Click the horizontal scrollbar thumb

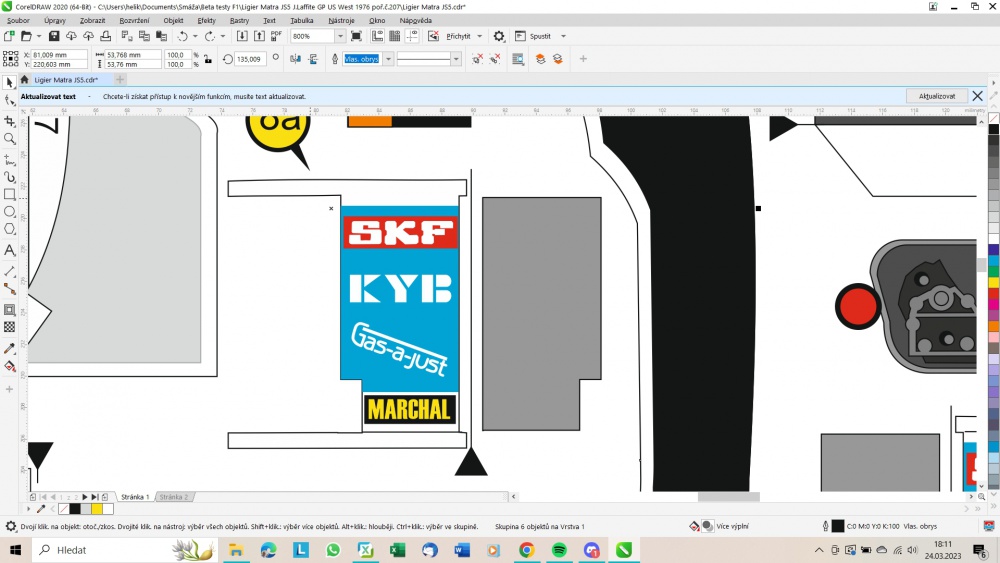point(728,497)
